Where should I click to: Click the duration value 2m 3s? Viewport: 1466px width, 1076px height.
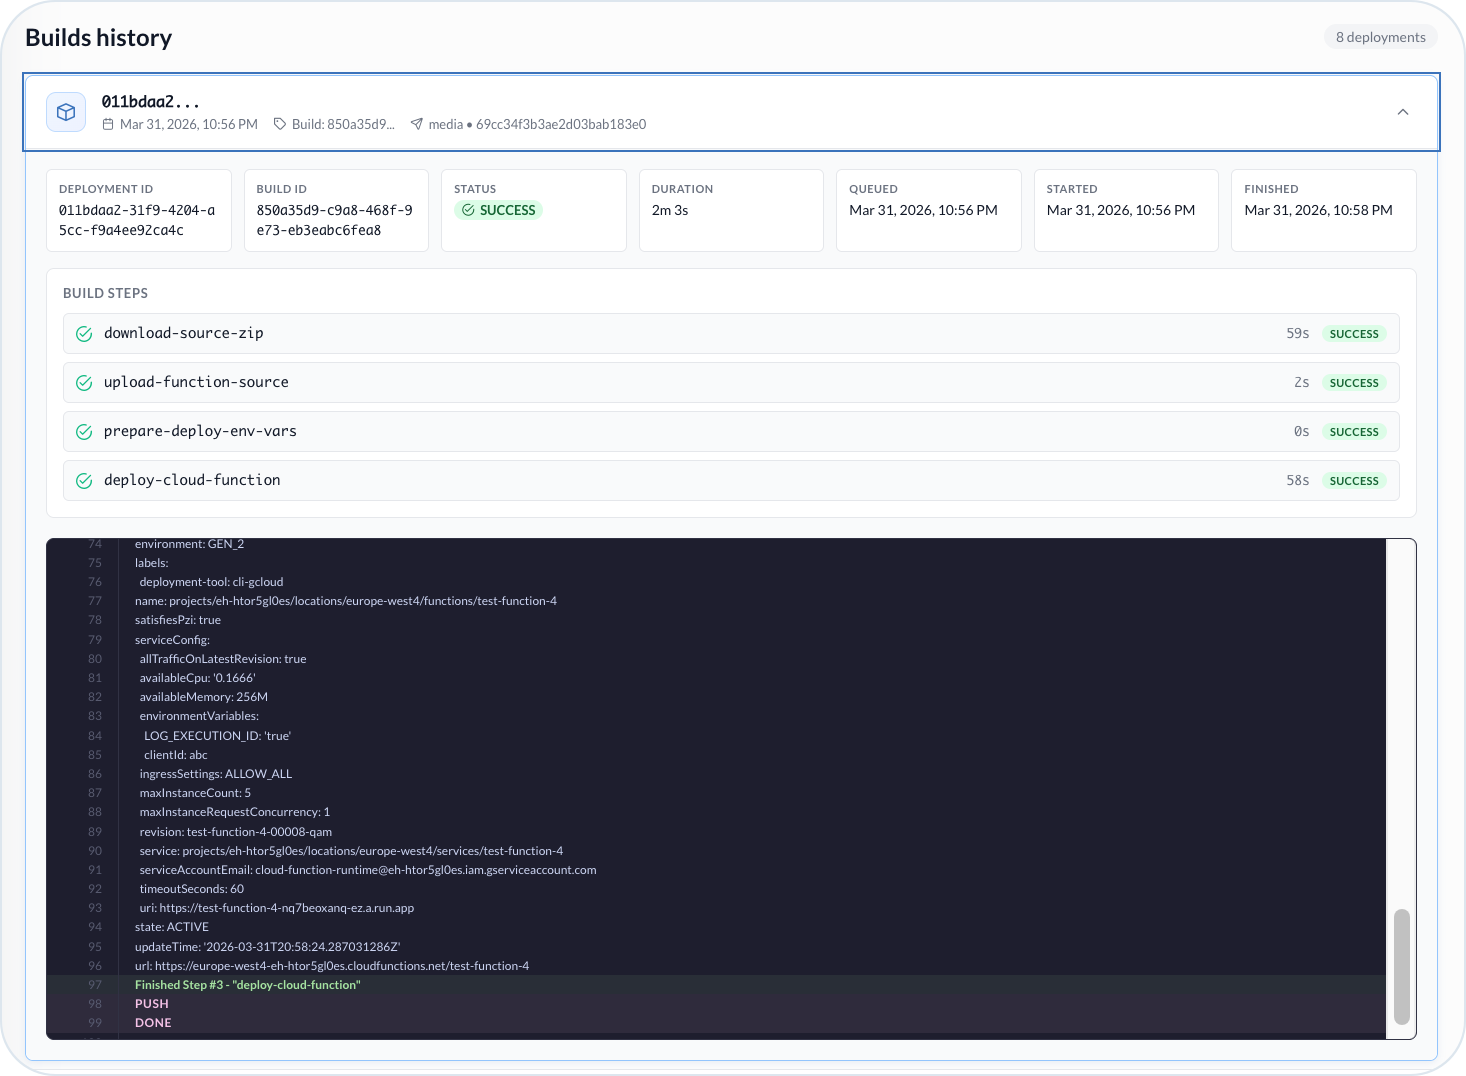click(670, 210)
